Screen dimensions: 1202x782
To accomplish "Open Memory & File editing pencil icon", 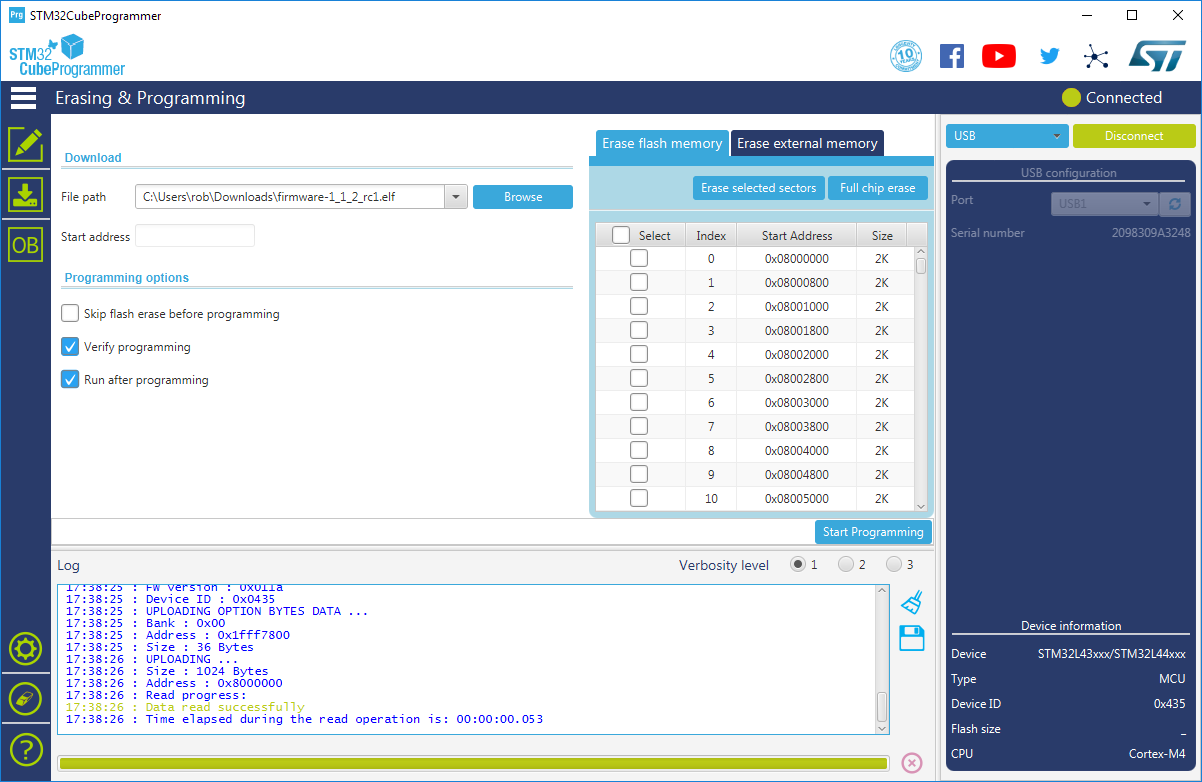I will 25,145.
